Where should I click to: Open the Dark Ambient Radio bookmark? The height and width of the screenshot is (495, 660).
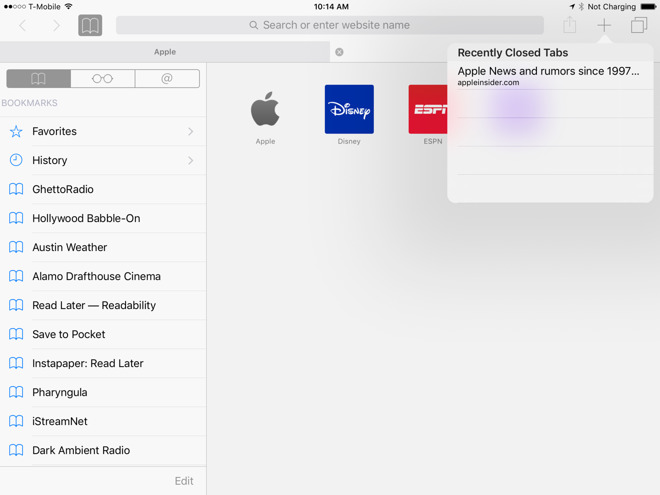tap(103, 451)
